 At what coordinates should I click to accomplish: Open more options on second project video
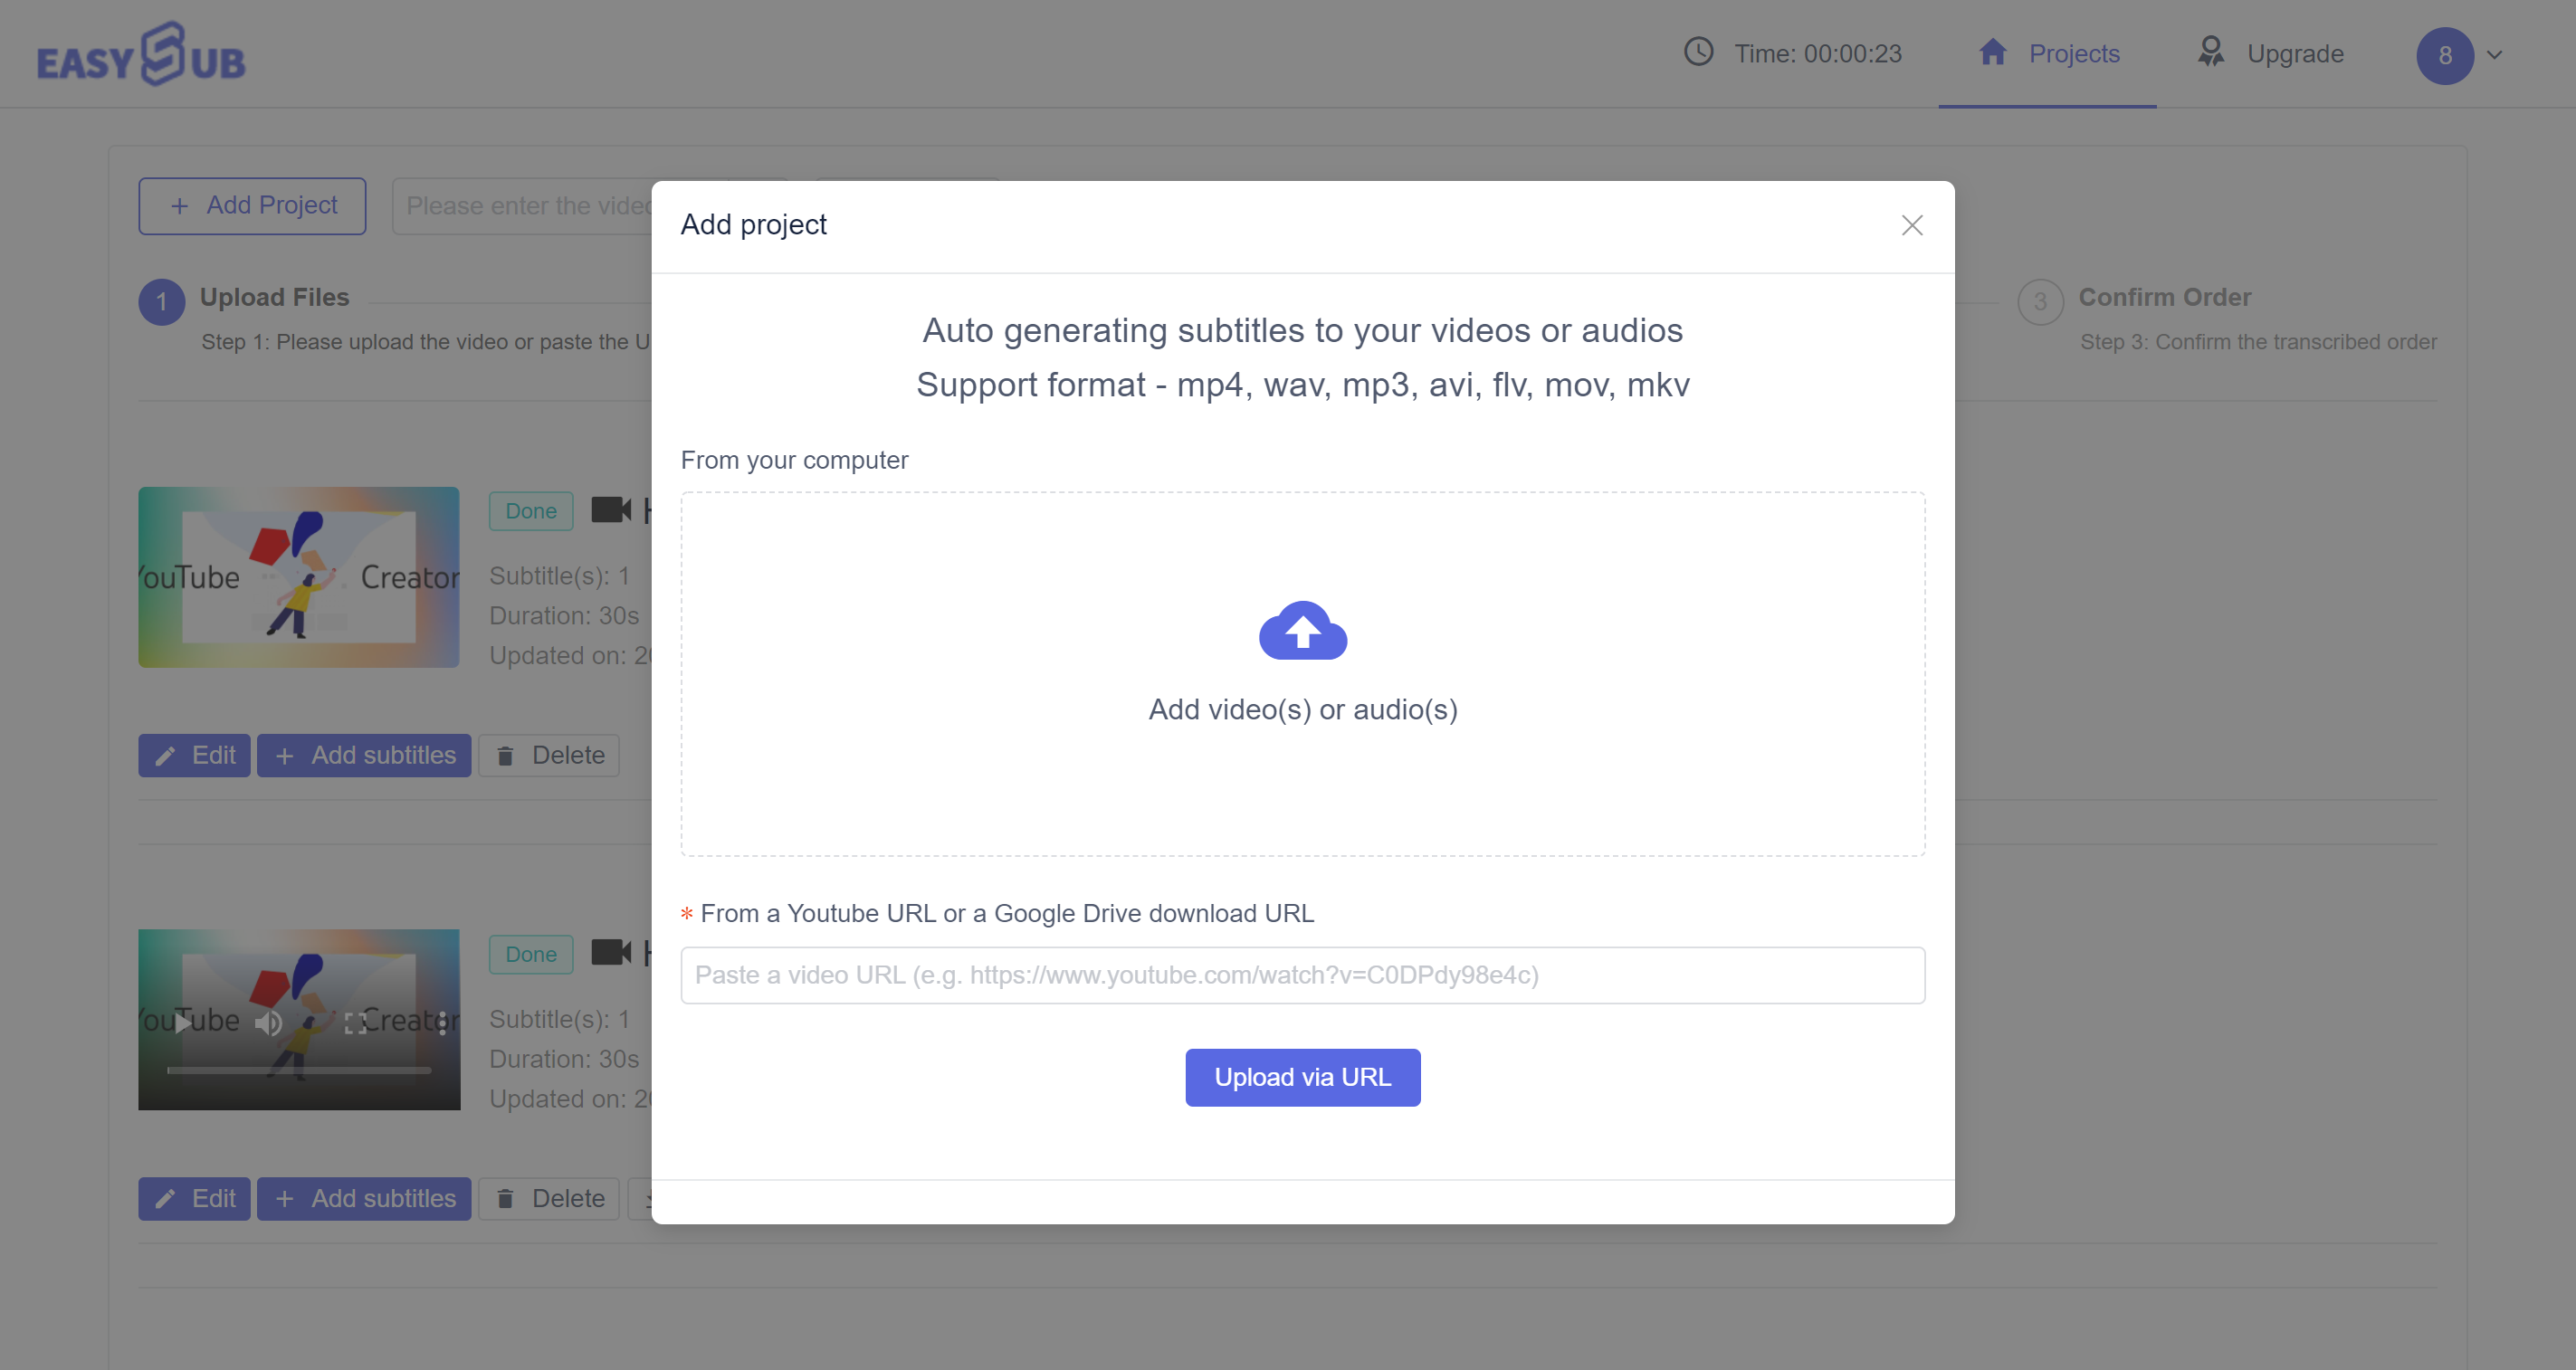tap(441, 1022)
